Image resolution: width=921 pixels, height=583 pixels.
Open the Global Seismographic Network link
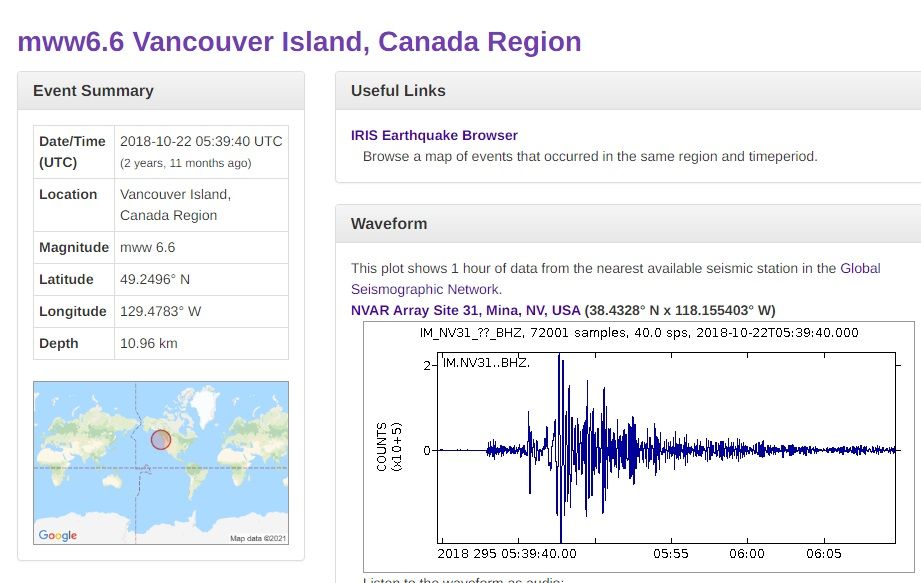[x=859, y=268]
